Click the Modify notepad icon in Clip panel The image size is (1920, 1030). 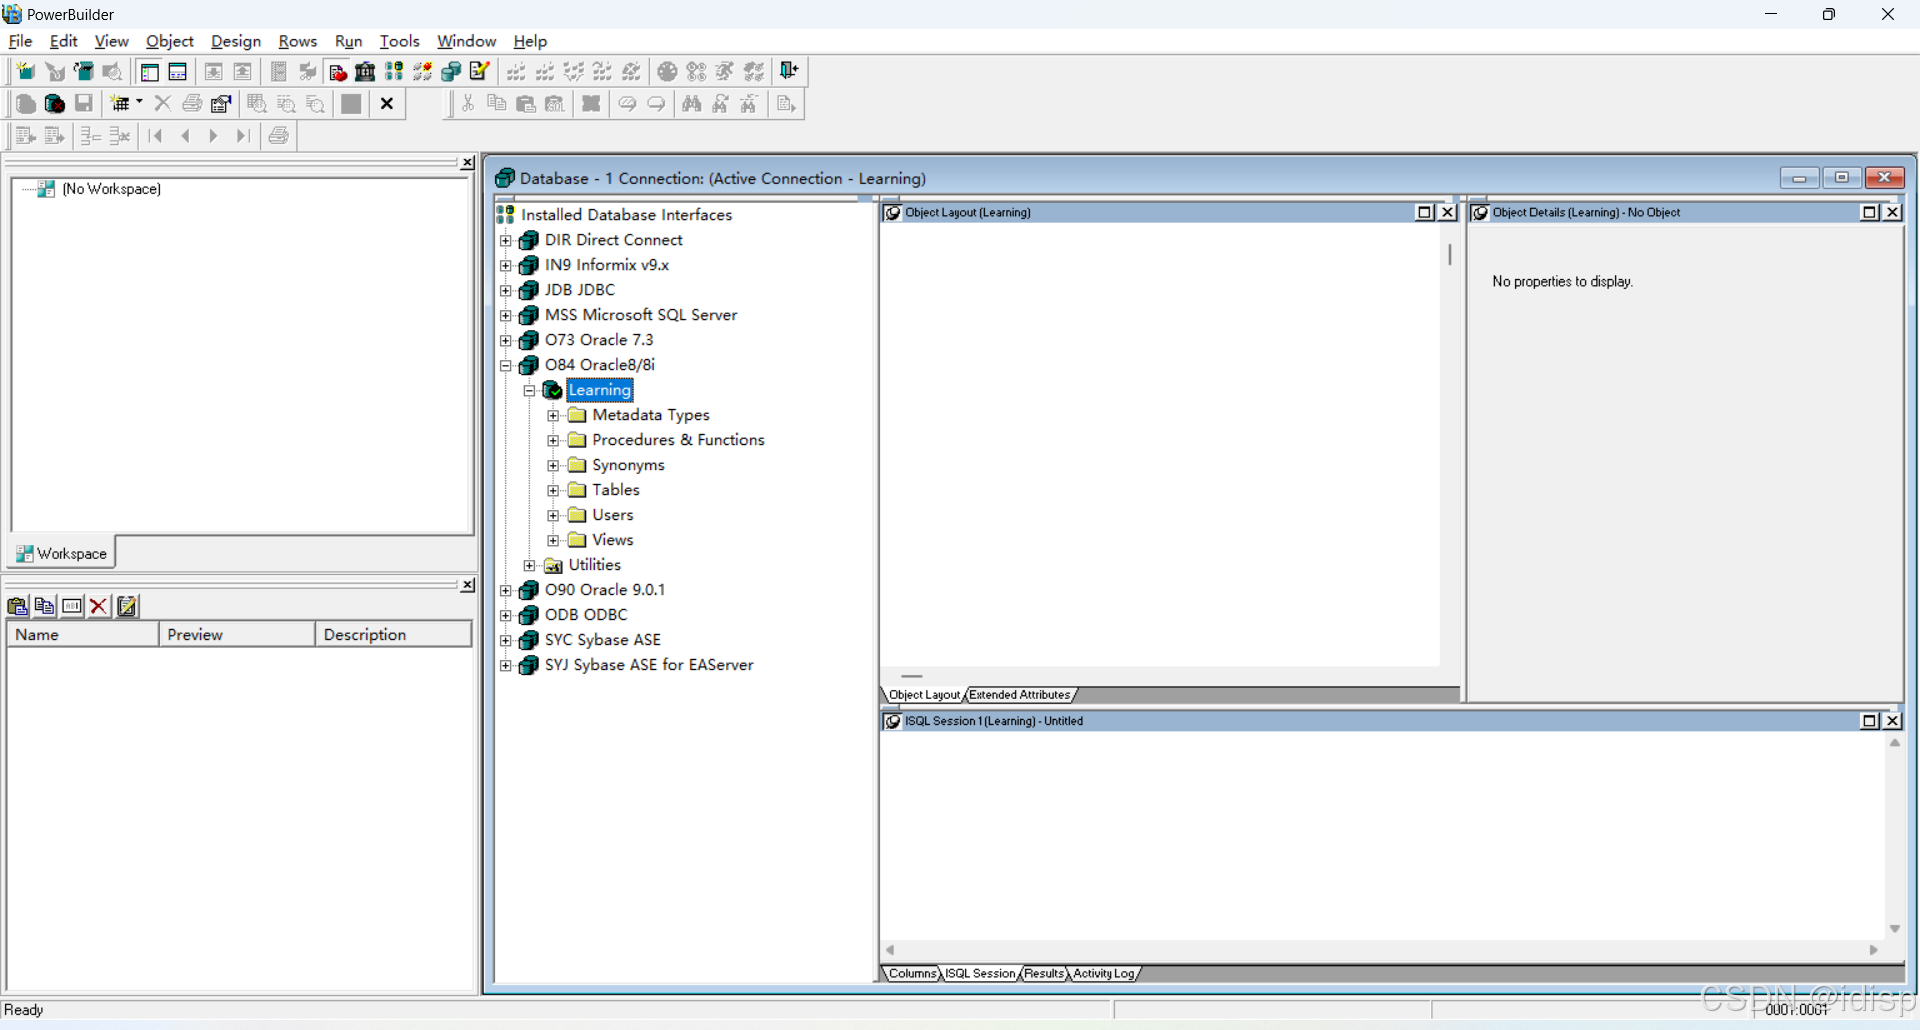click(127, 605)
